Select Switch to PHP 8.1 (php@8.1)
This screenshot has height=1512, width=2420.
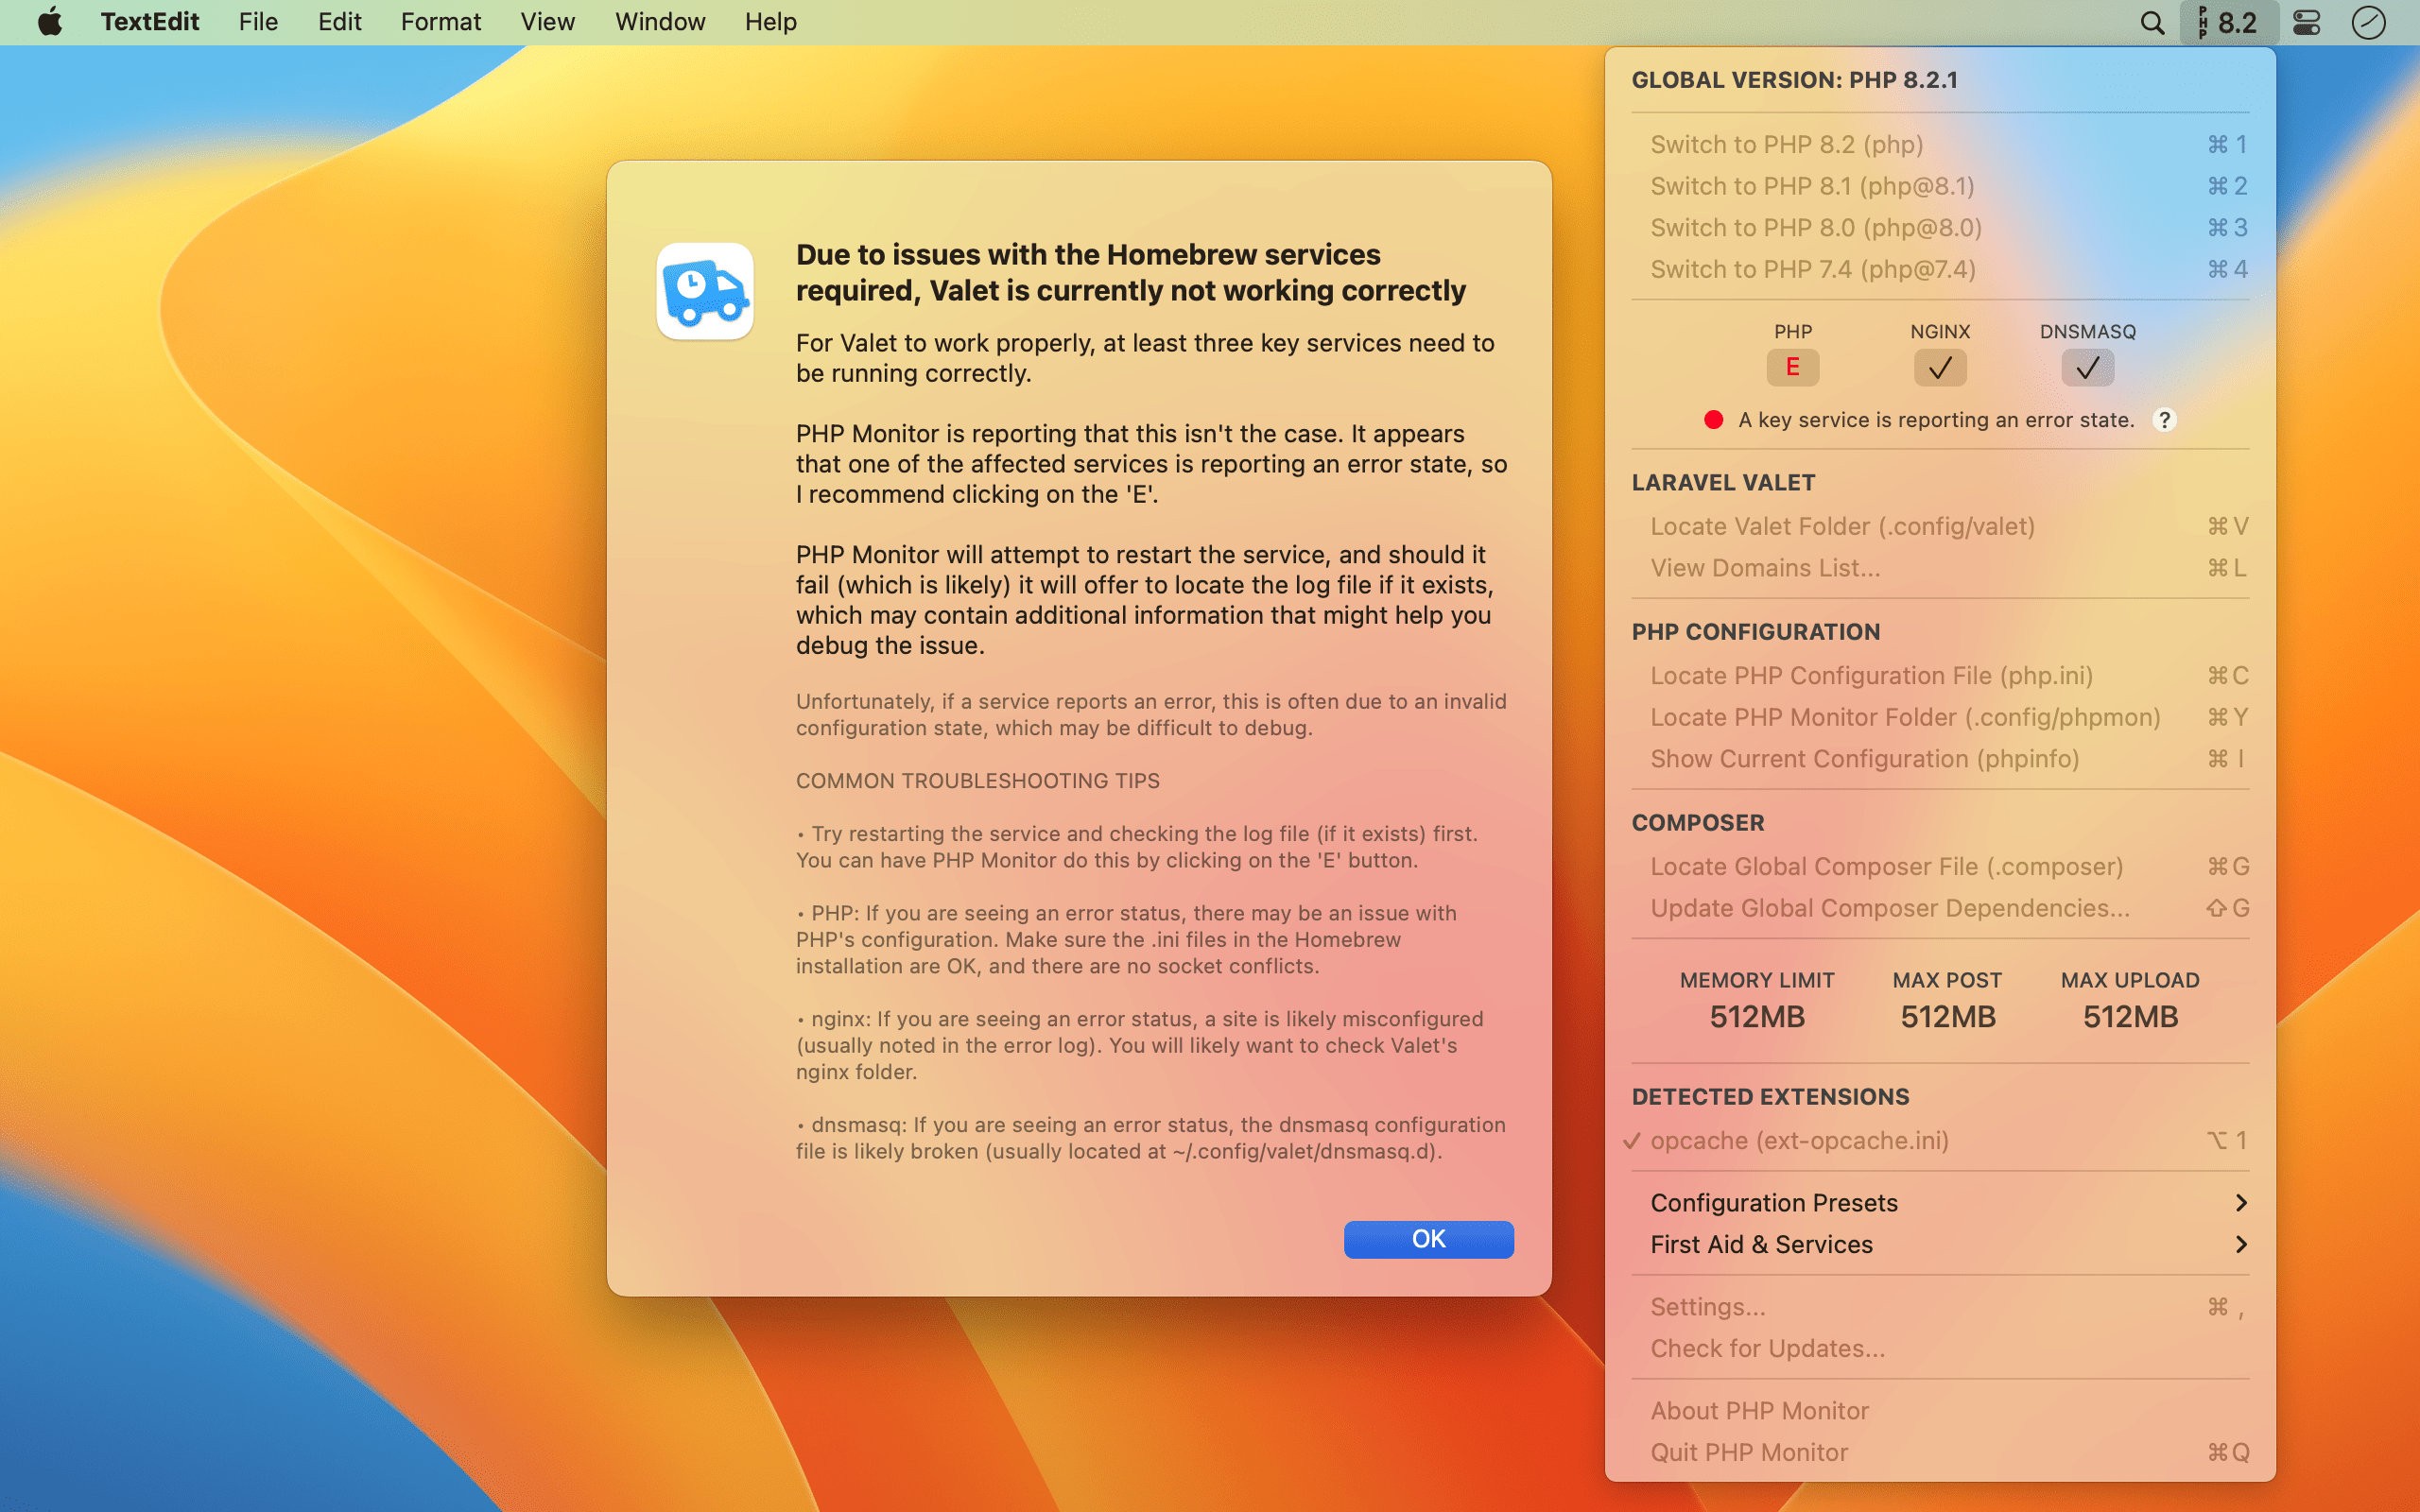pyautogui.click(x=1940, y=186)
